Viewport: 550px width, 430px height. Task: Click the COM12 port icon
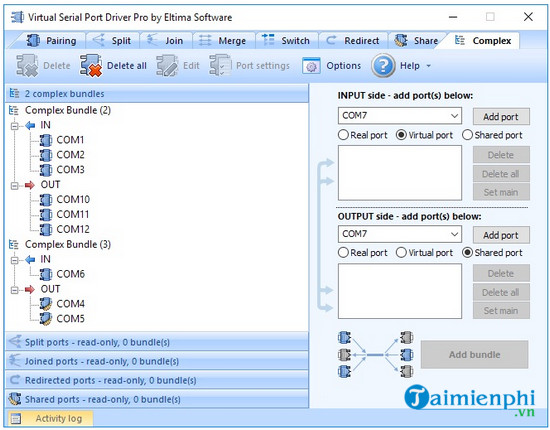[x=46, y=229]
